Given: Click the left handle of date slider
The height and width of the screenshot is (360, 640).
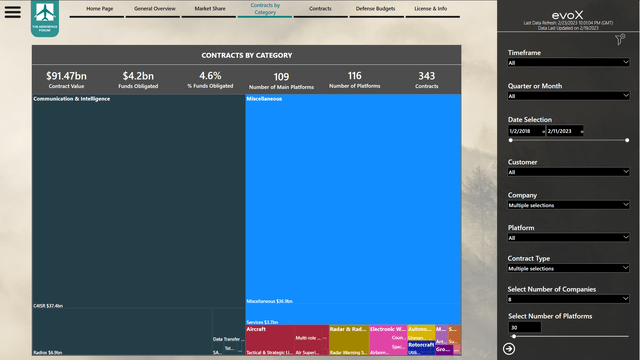Looking at the screenshot, I should click(511, 140).
